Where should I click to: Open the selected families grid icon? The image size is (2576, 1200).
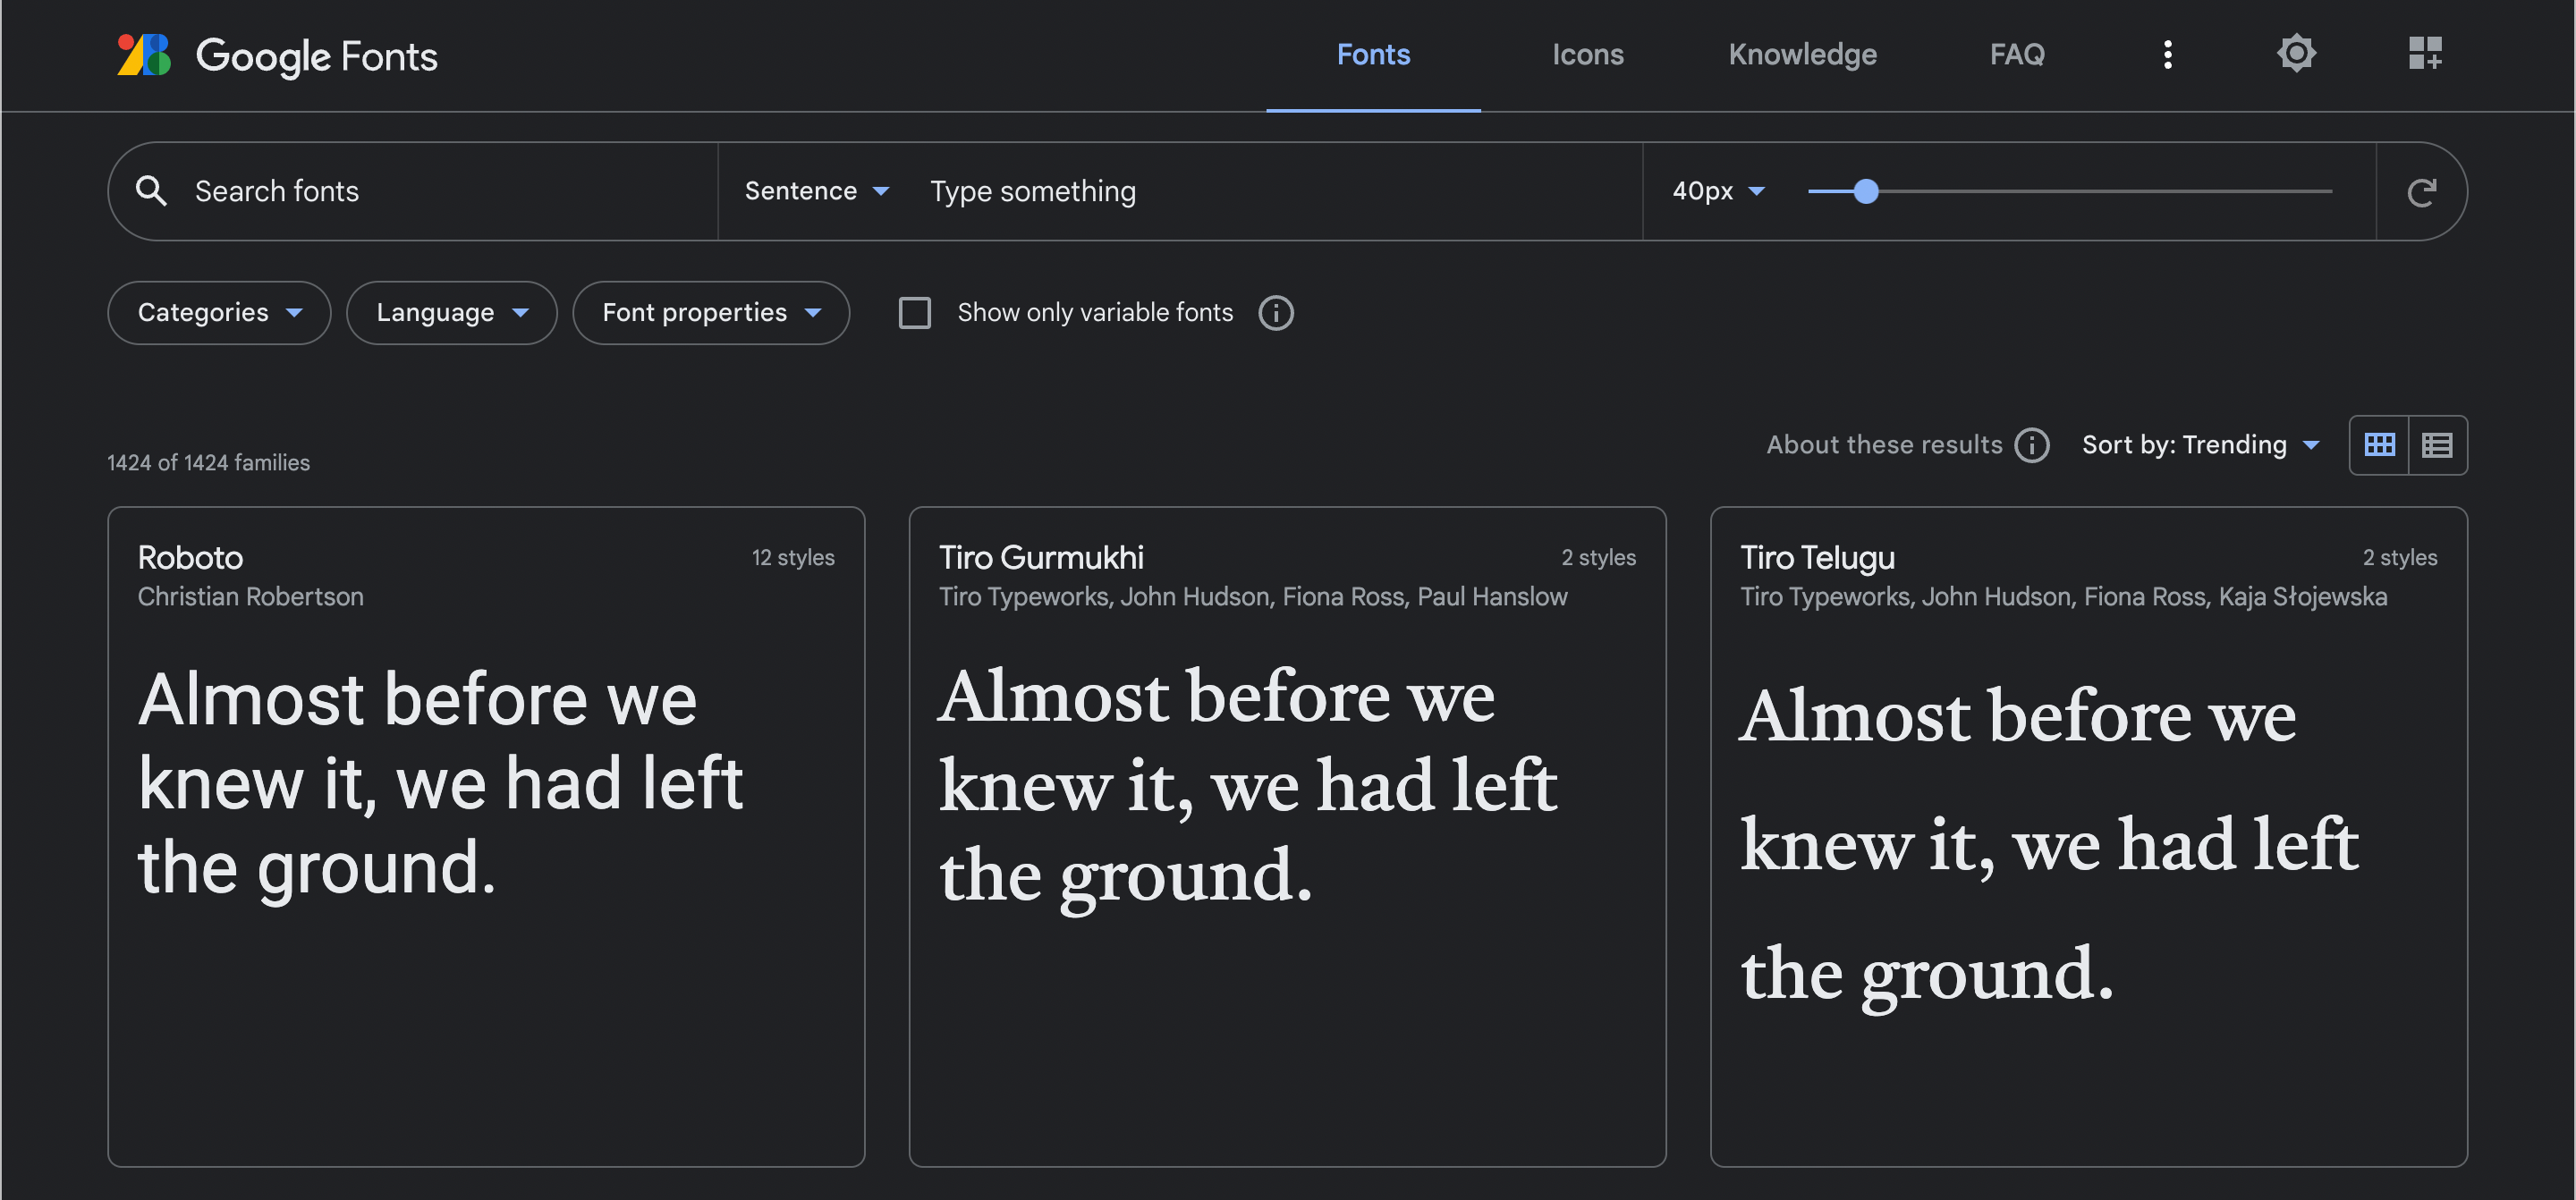coord(2425,54)
